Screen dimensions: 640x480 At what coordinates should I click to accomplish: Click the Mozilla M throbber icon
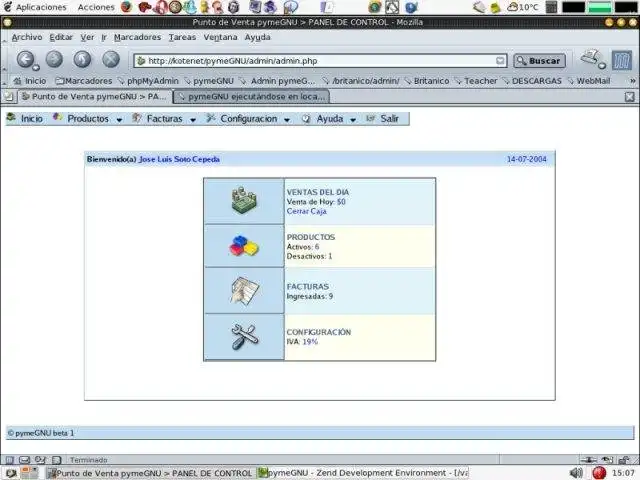(622, 60)
